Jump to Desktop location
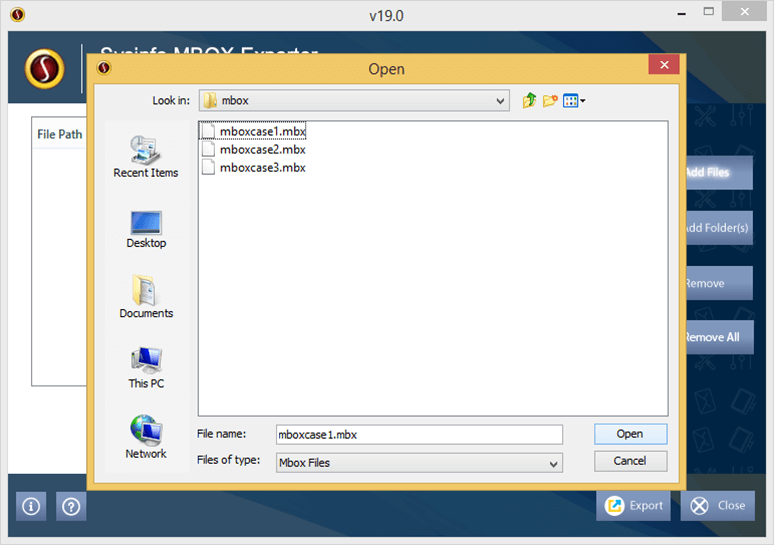The image size is (775, 545). [146, 229]
